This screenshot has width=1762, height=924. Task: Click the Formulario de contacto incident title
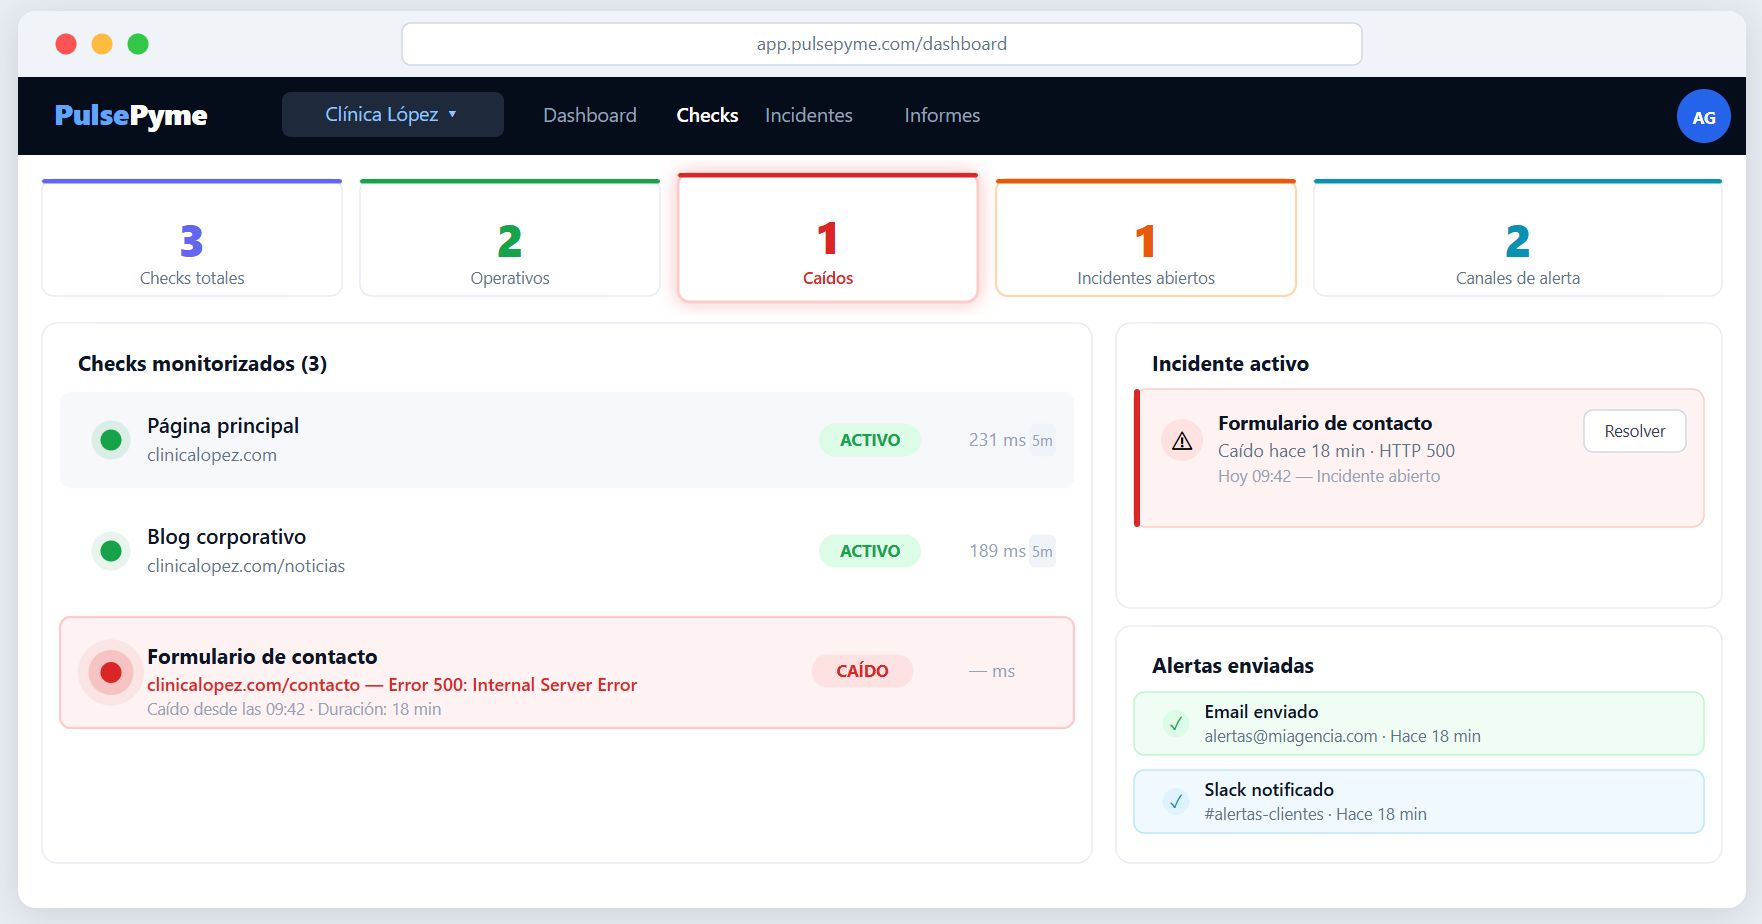[x=1325, y=423]
